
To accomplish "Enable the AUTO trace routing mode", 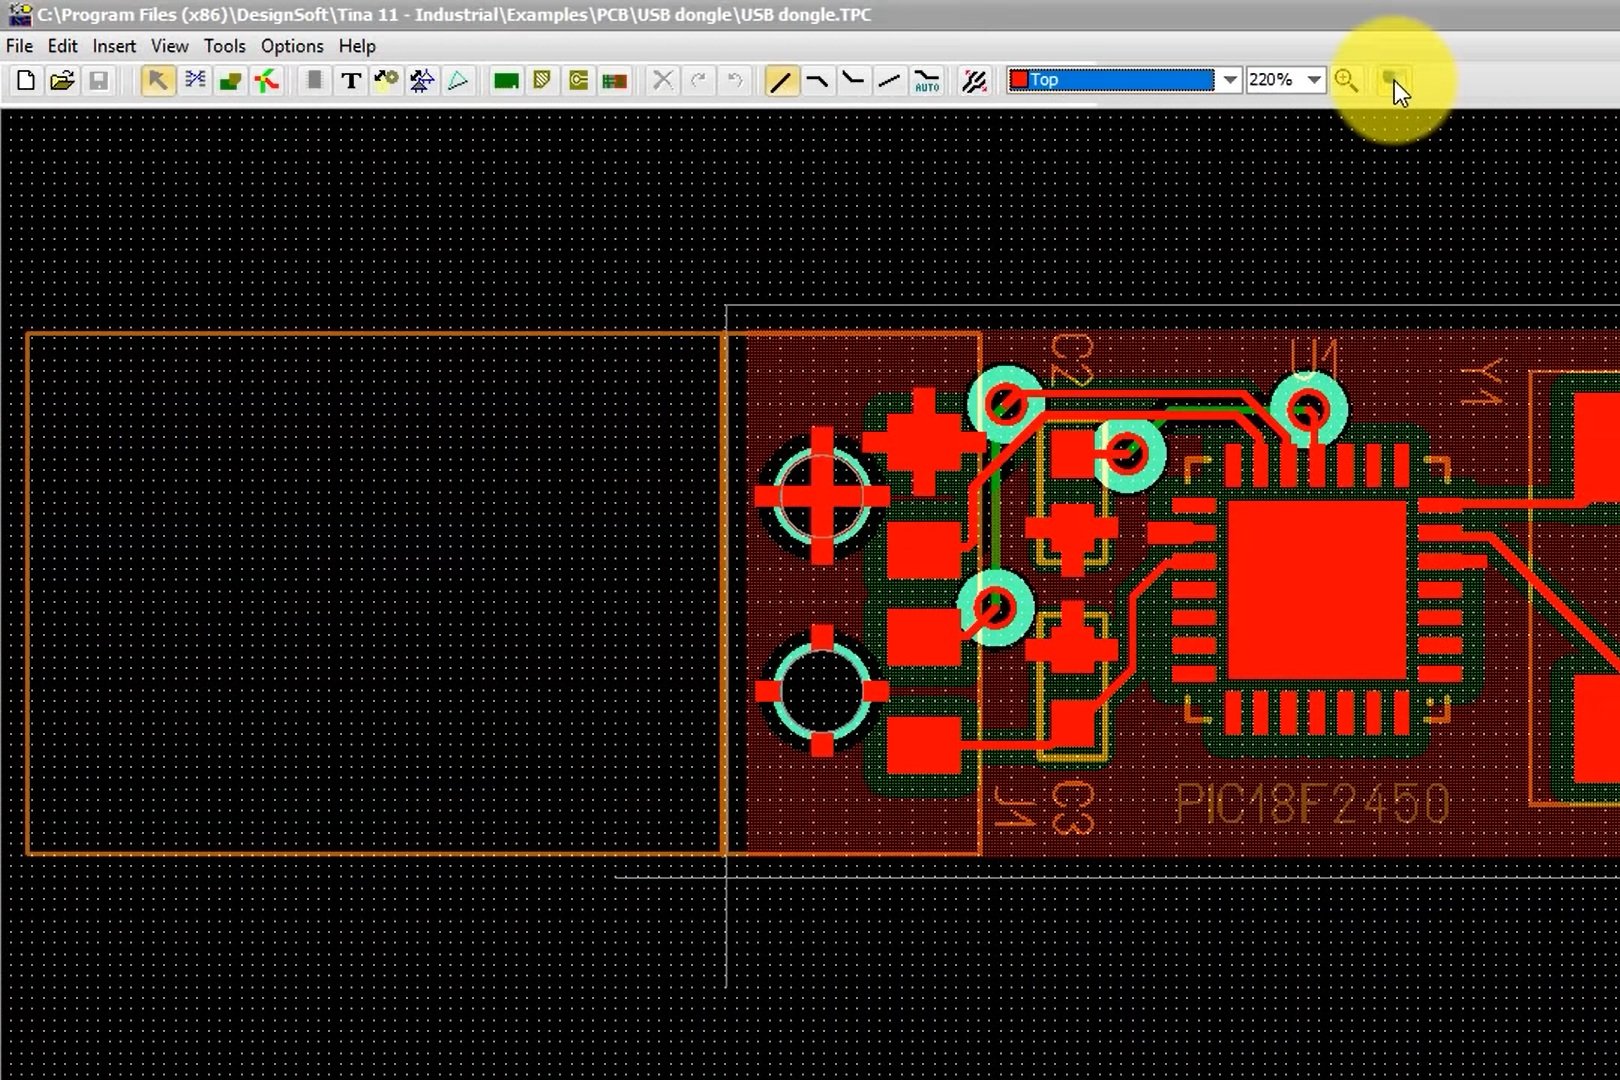I will tap(926, 80).
